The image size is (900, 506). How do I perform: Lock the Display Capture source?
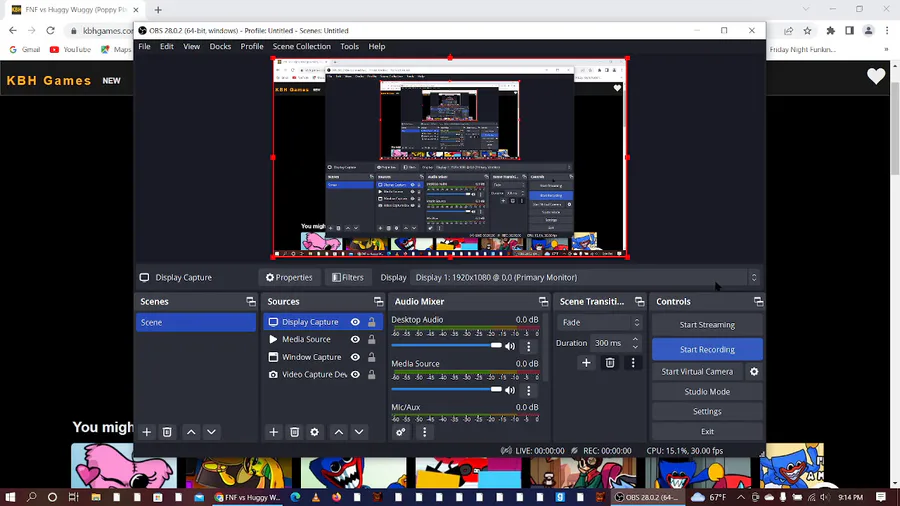point(372,322)
